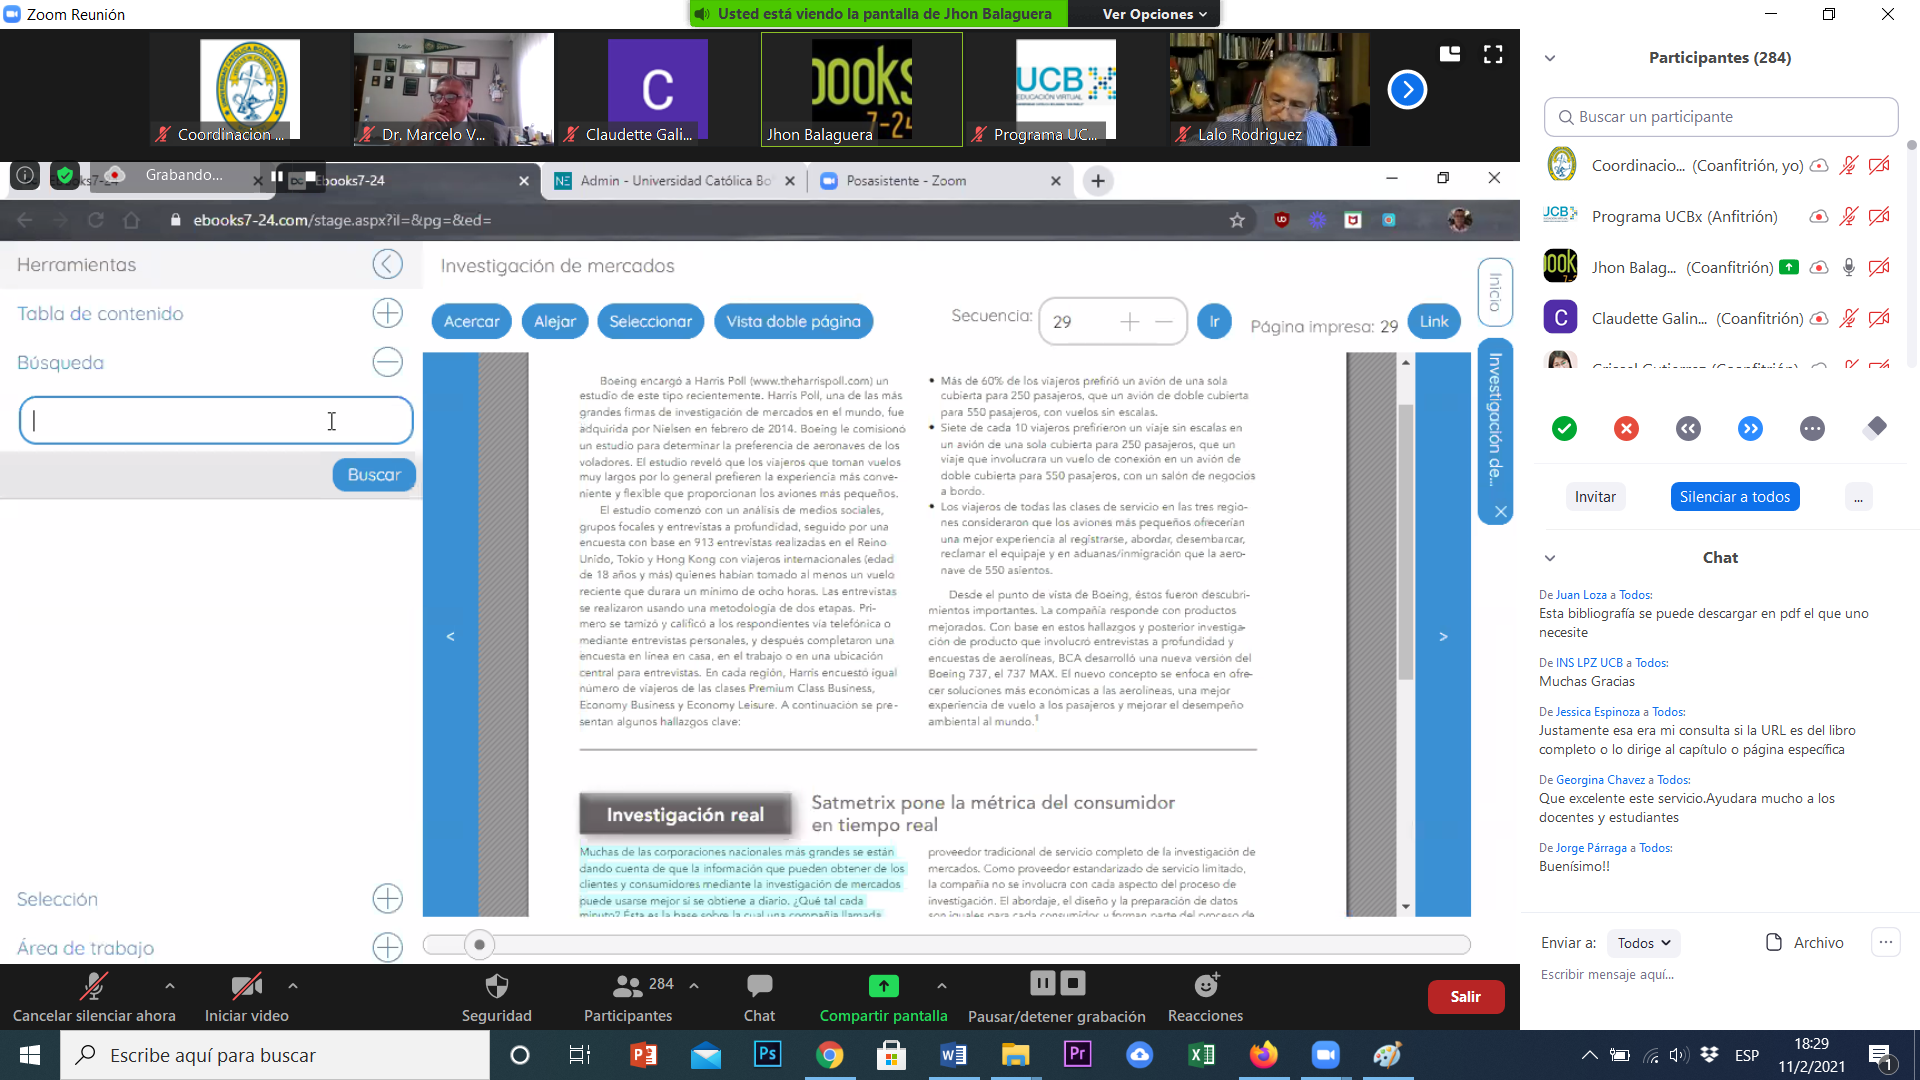Image resolution: width=1920 pixels, height=1080 pixels.
Task: Enter full screen view in Zoom
Action: [x=1493, y=55]
